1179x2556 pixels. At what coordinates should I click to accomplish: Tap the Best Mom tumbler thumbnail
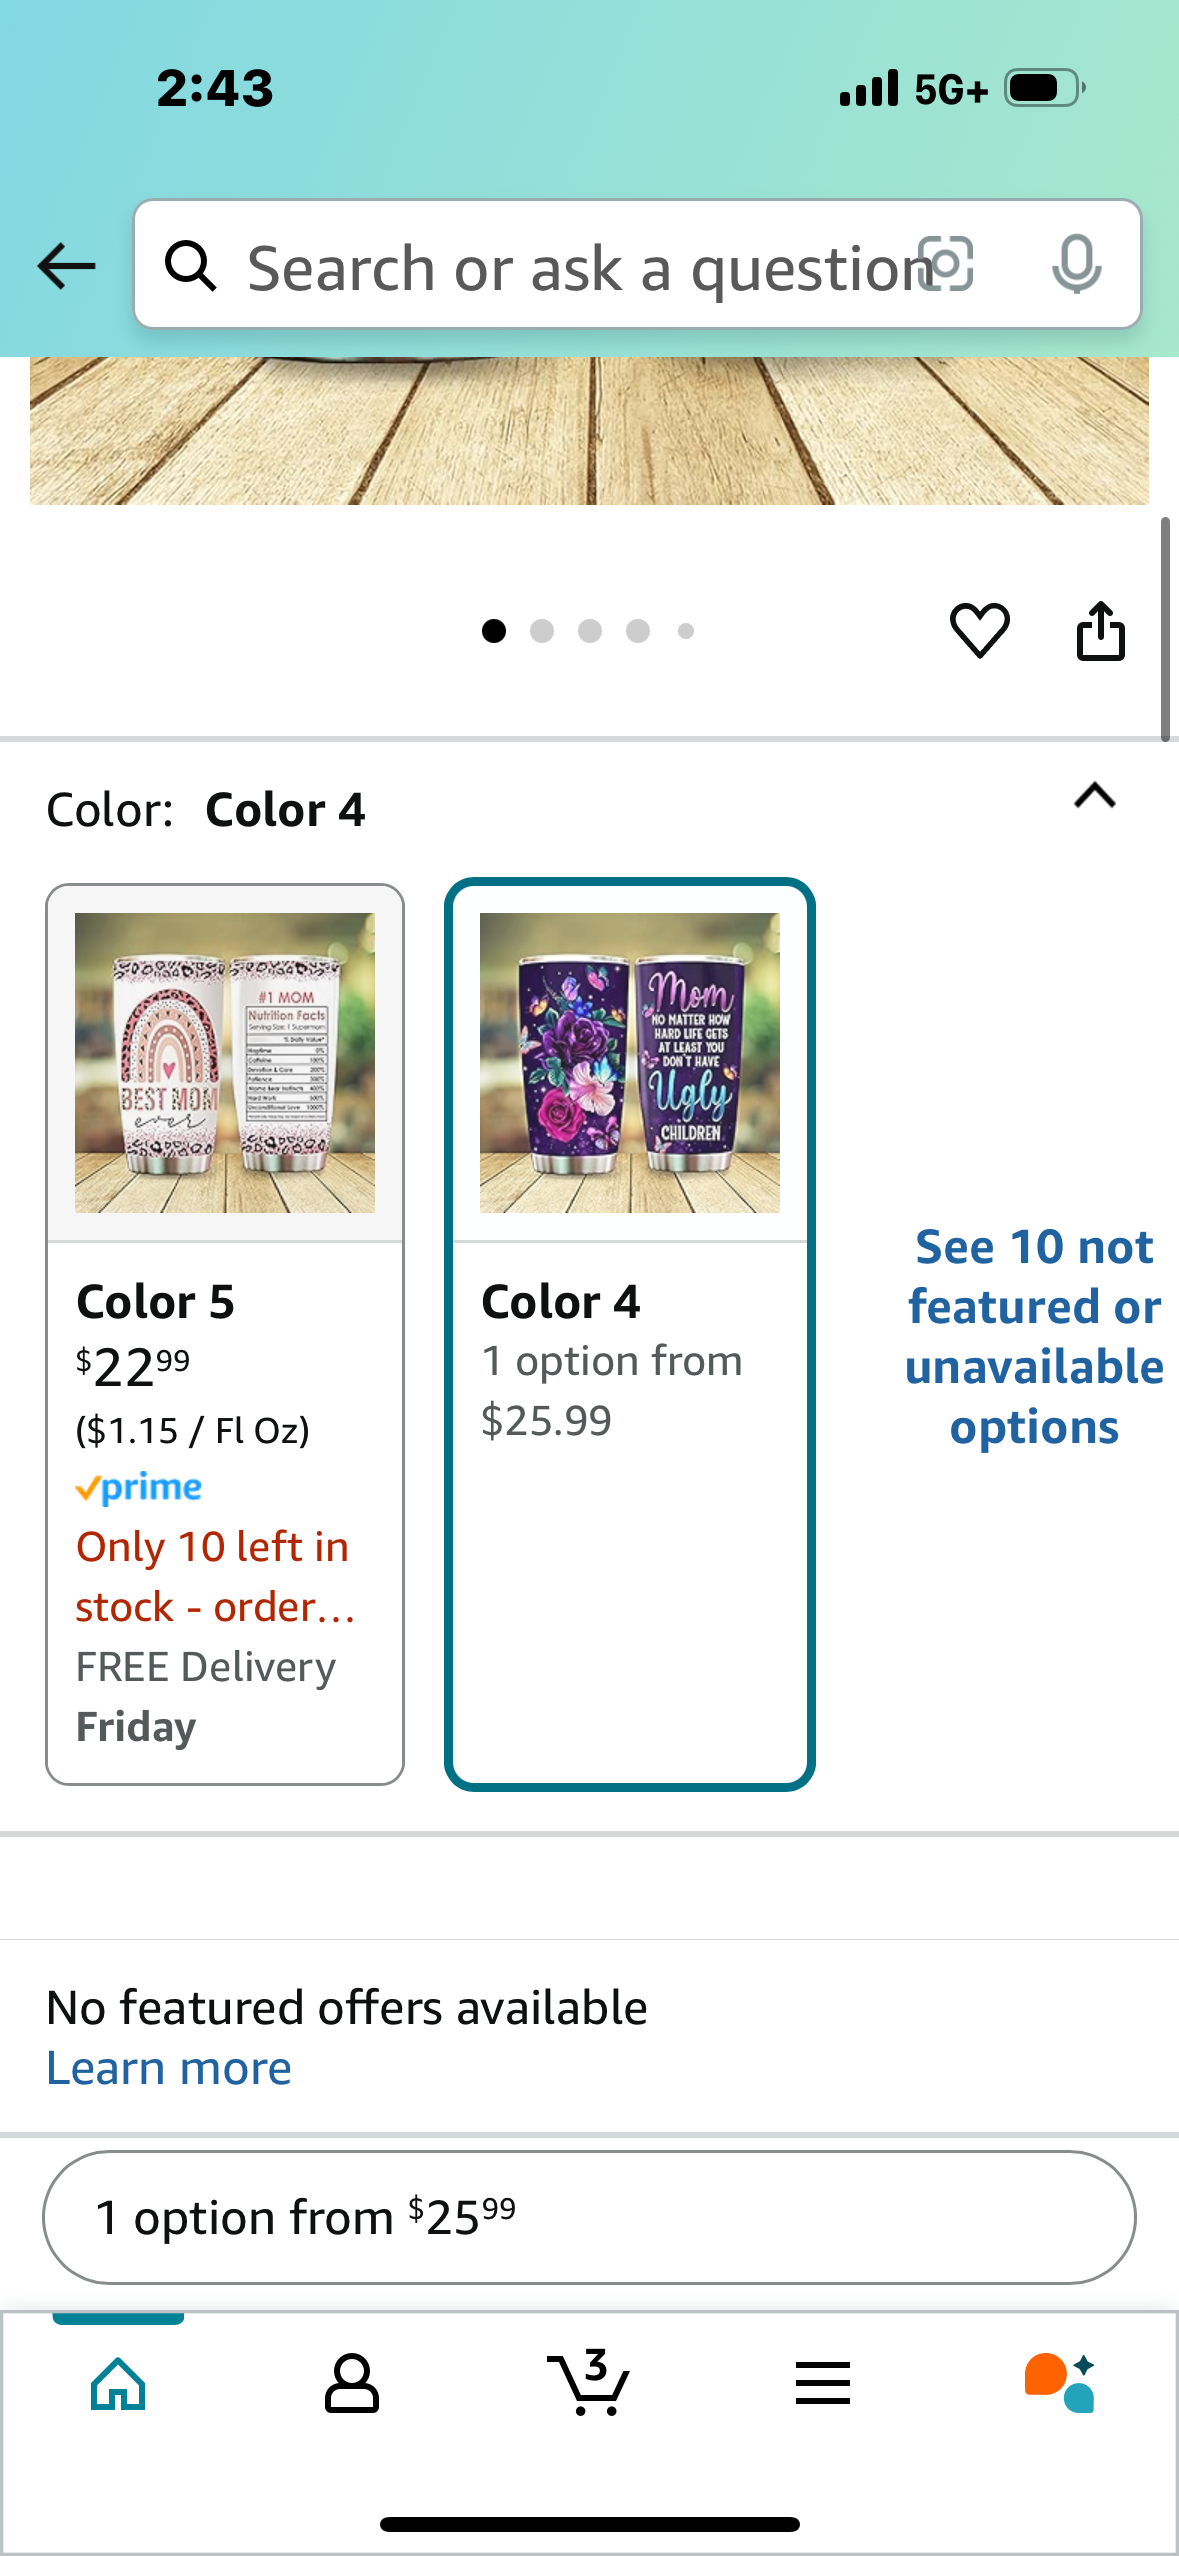click(x=225, y=1063)
